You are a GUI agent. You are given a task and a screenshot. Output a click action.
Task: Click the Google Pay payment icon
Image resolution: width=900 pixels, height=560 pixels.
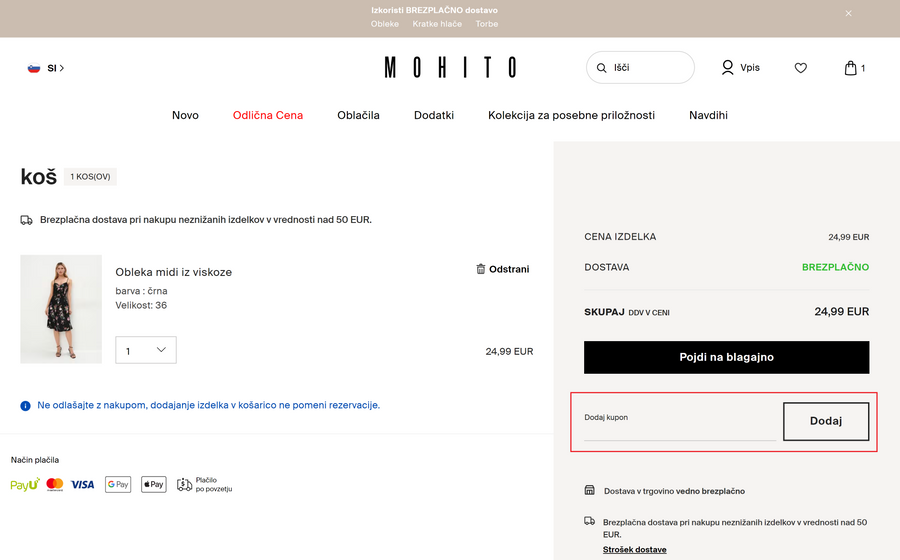pyautogui.click(x=118, y=484)
